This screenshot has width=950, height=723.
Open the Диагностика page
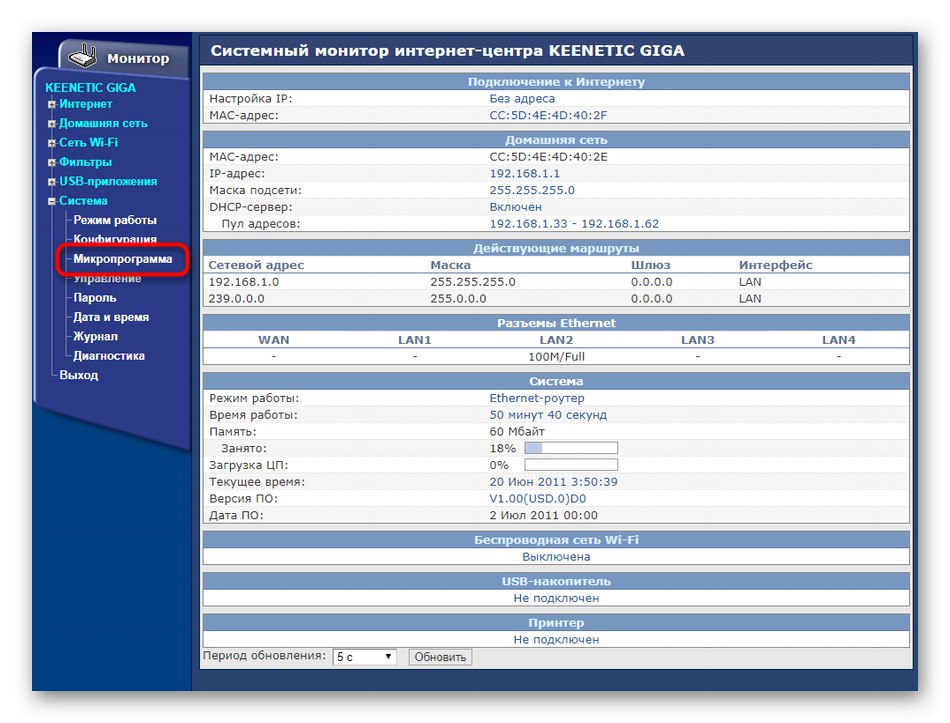[x=109, y=356]
